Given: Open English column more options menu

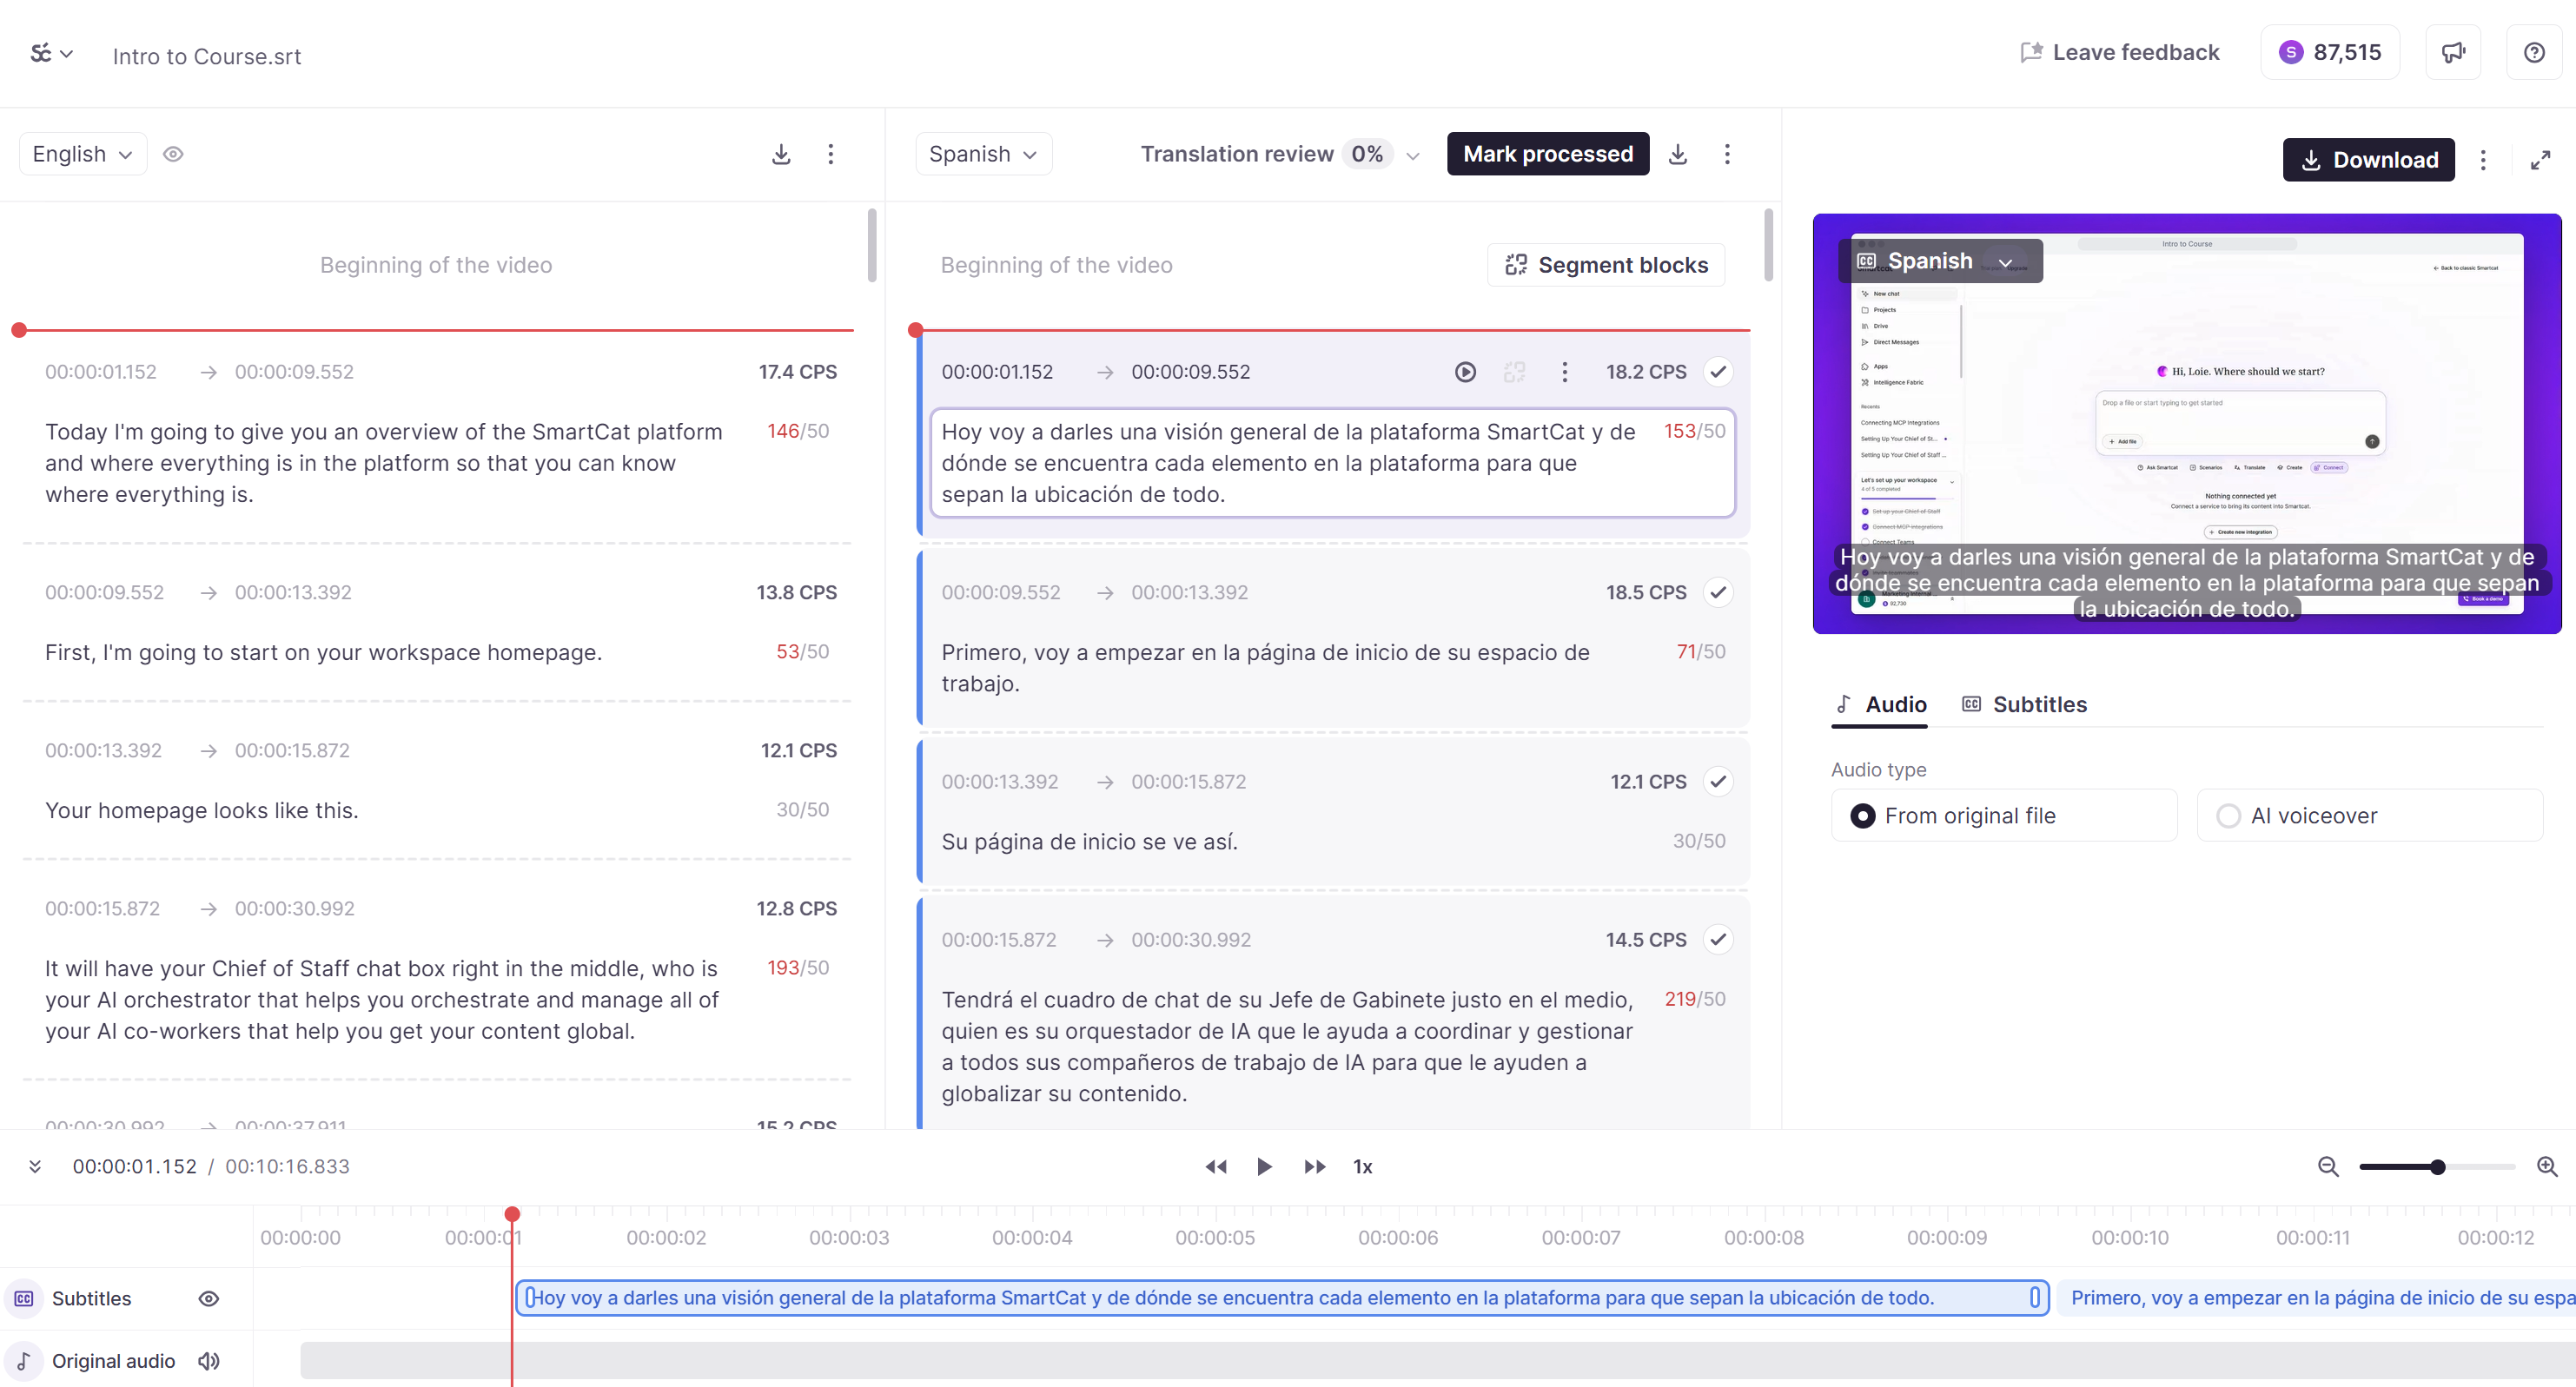Looking at the screenshot, I should click(x=830, y=154).
